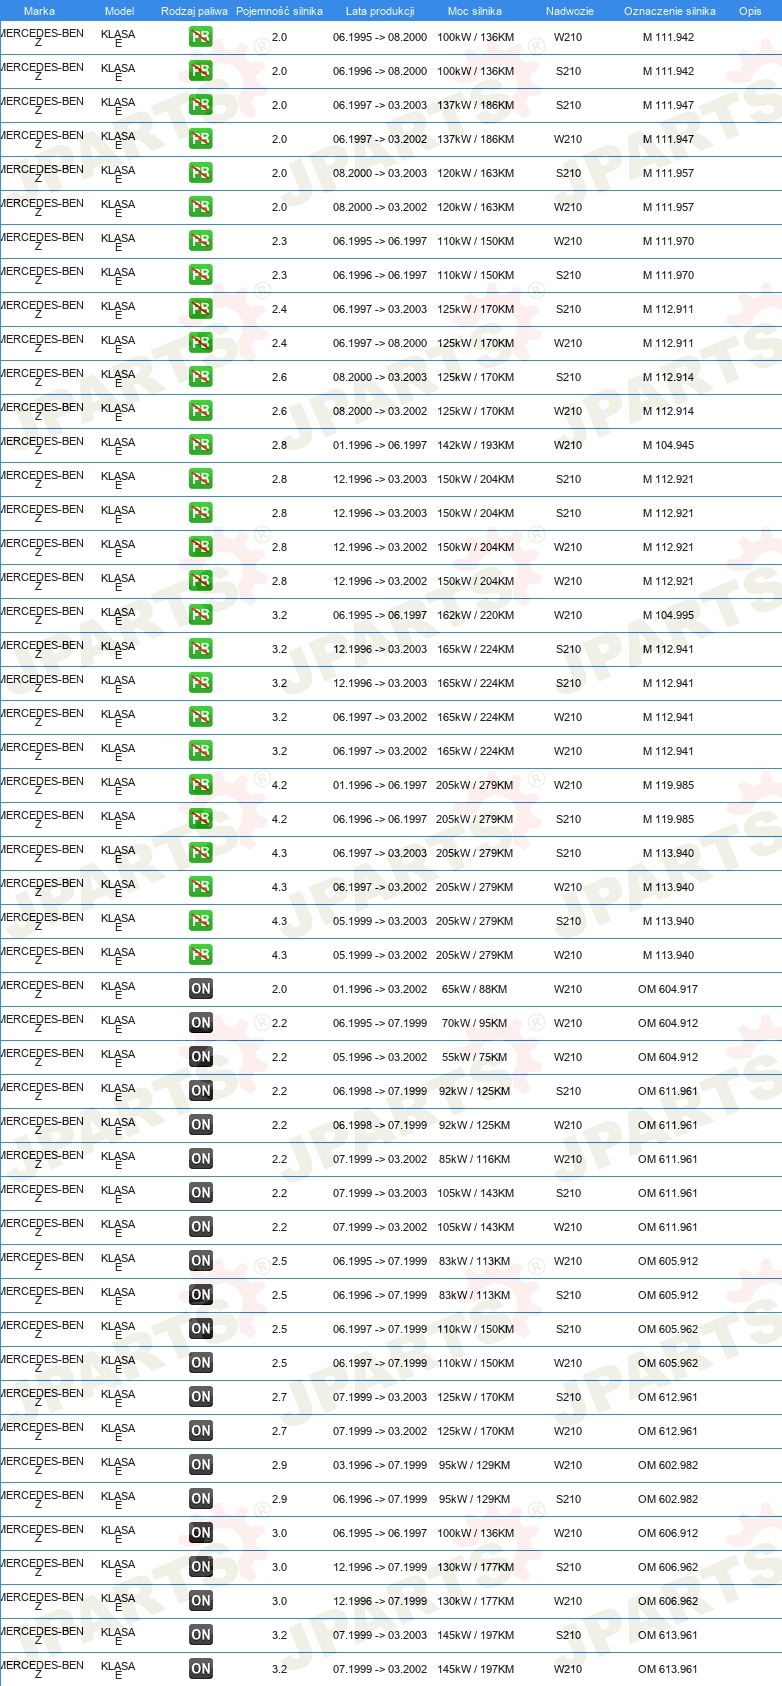This screenshot has width=782, height=1686.
Task: Select the Oznaczenie silnika column header
Action: [x=669, y=11]
